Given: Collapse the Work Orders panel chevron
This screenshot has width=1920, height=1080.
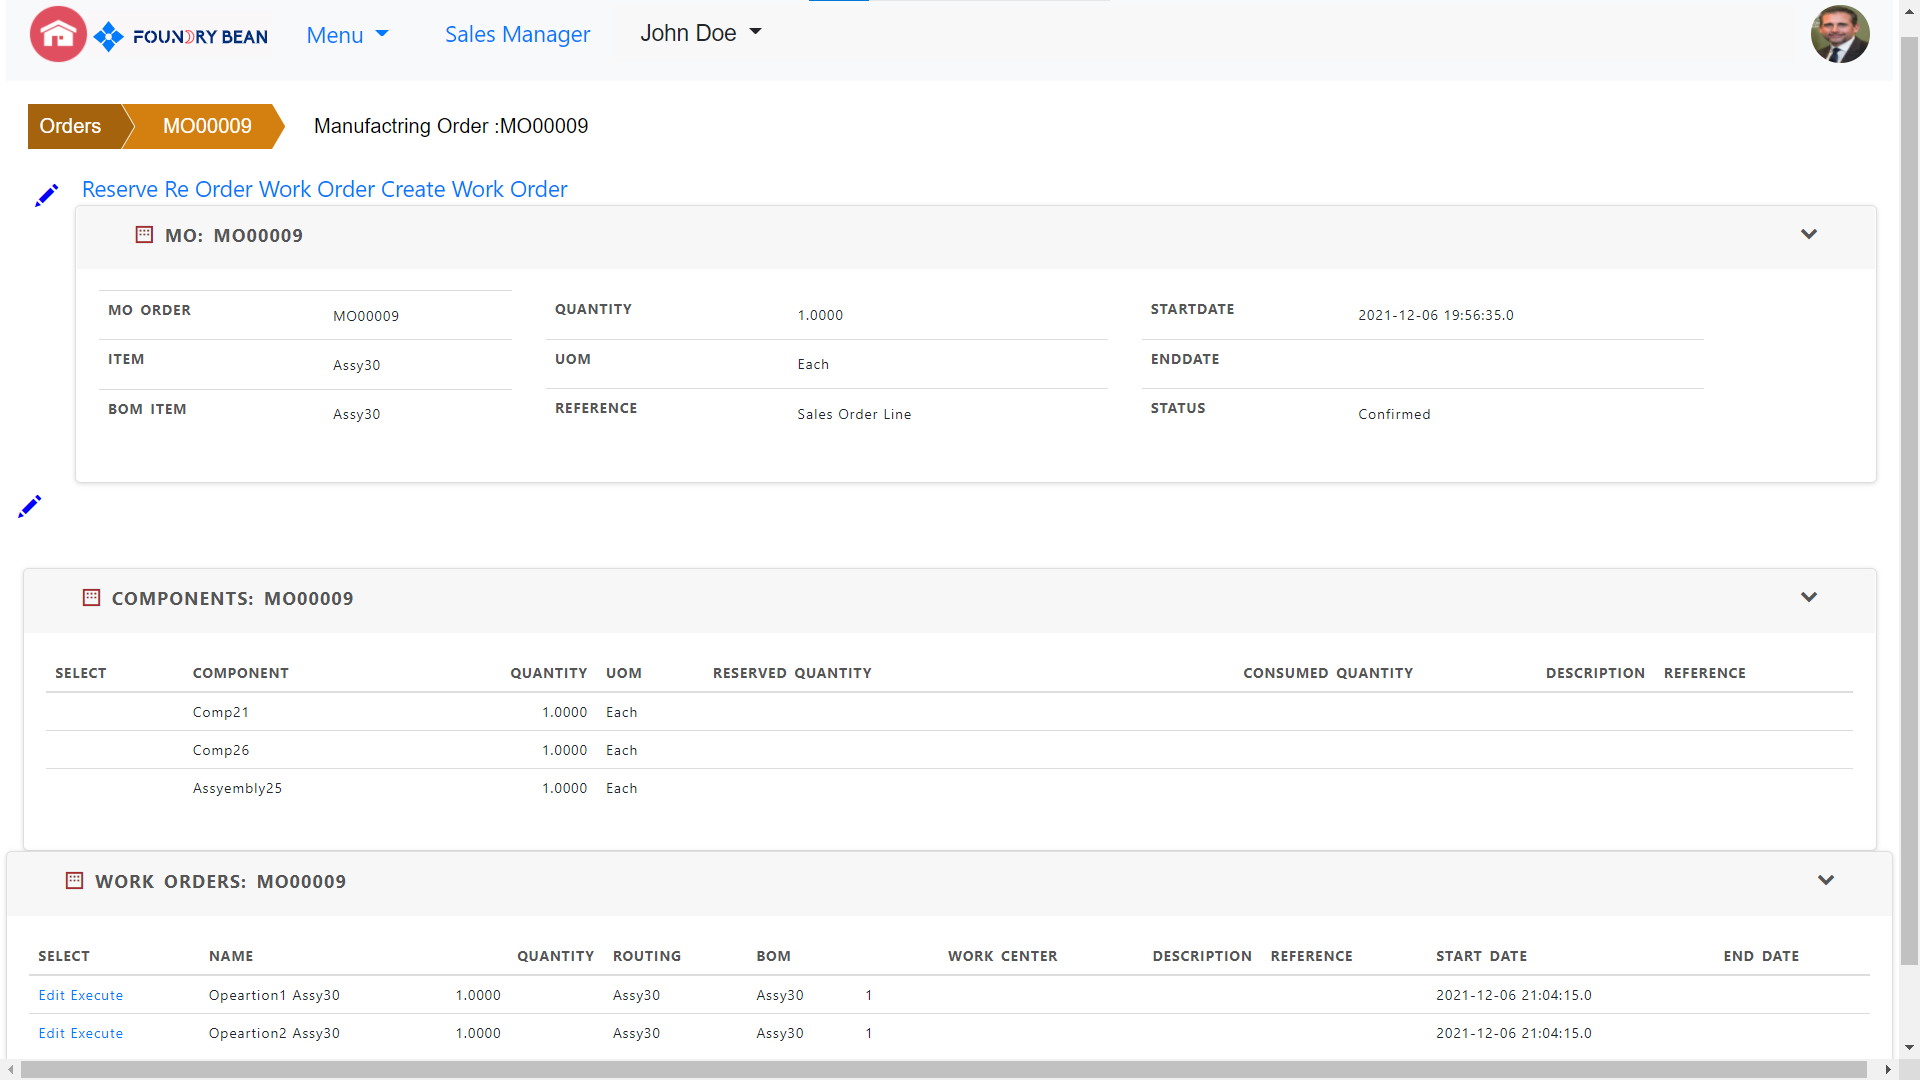Looking at the screenshot, I should point(1826,880).
